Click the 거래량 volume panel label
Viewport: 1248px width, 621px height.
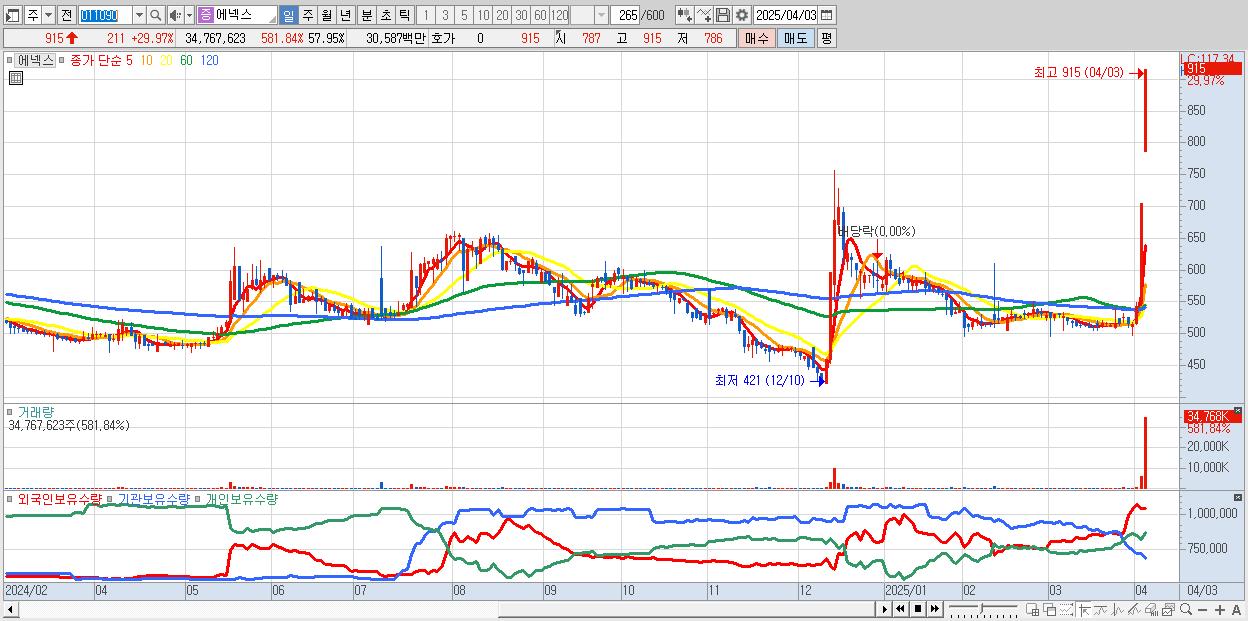(x=36, y=411)
